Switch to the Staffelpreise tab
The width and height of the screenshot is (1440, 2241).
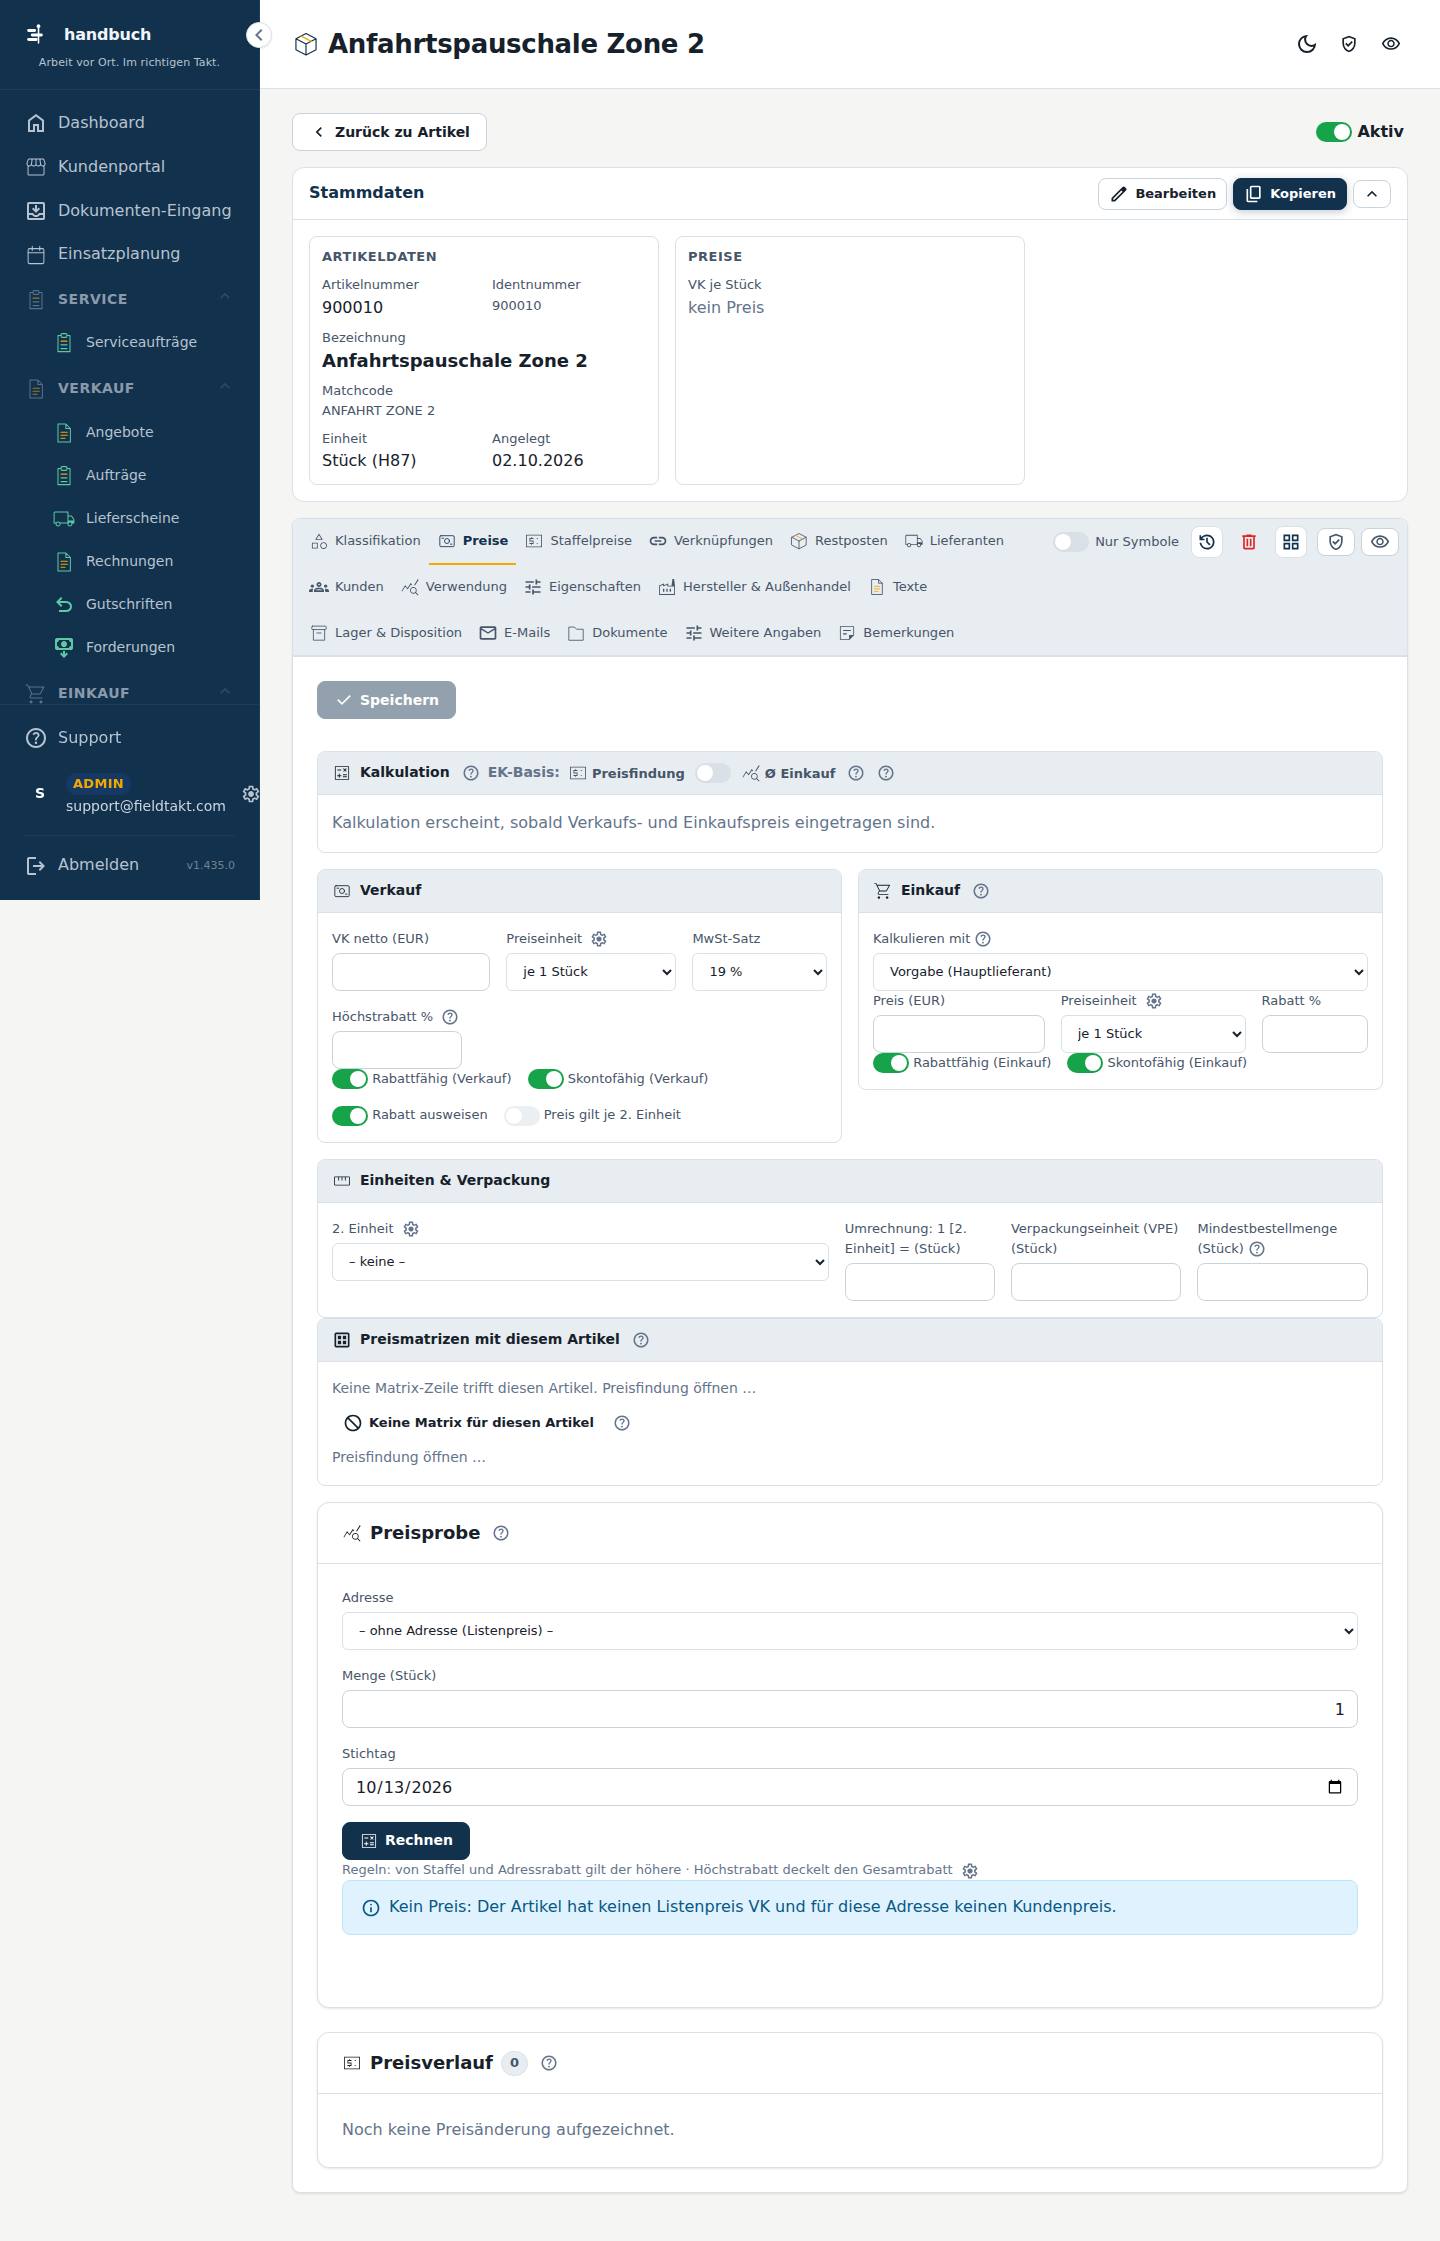click(579, 541)
